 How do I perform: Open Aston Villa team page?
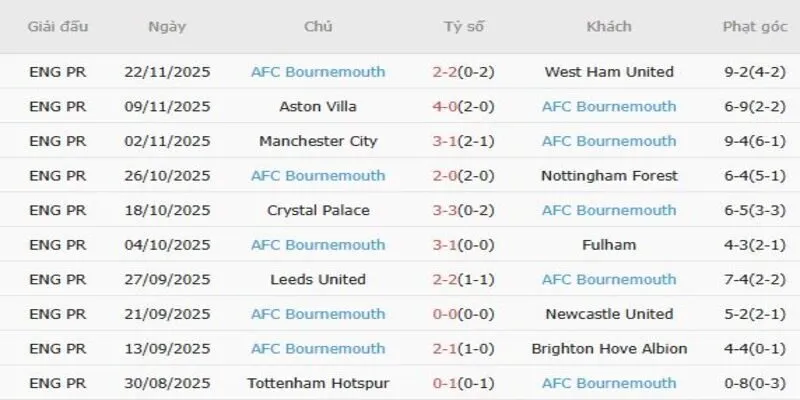pyautogui.click(x=318, y=107)
